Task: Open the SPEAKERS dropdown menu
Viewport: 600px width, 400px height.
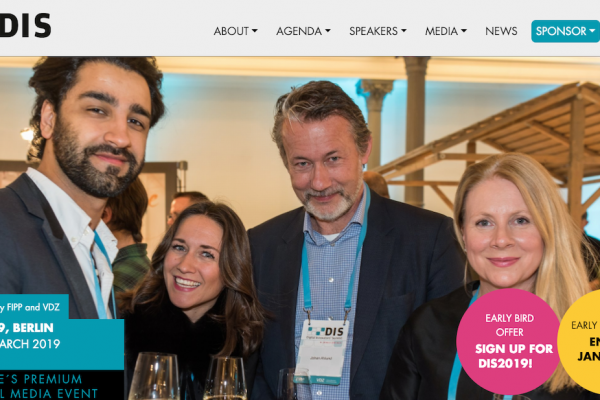Action: click(x=378, y=31)
